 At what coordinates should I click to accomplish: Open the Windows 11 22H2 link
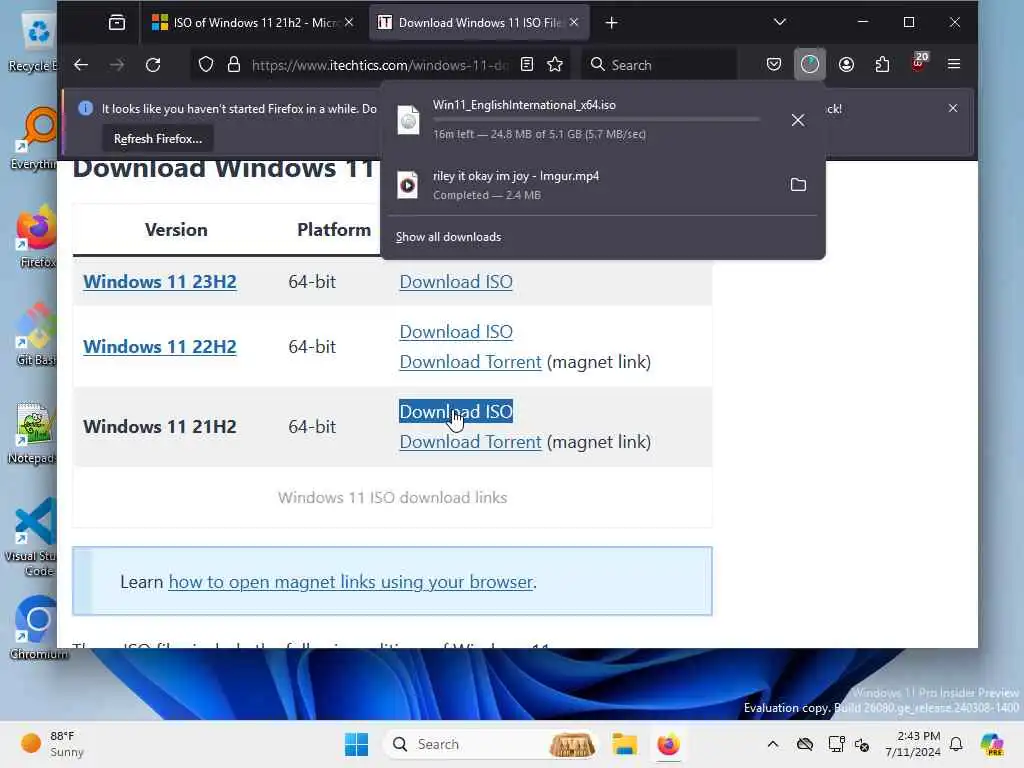coord(160,346)
